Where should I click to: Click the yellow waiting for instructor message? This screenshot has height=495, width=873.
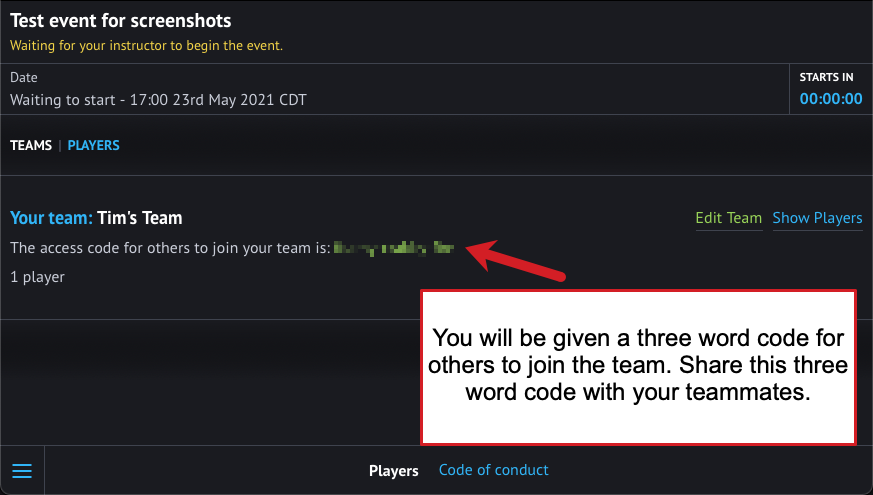click(146, 46)
